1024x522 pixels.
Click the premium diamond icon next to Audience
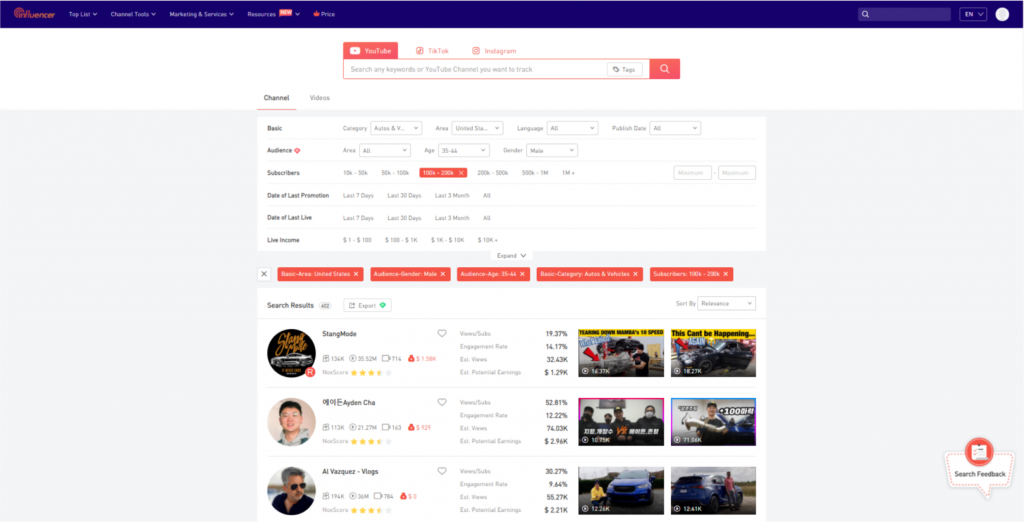(297, 150)
